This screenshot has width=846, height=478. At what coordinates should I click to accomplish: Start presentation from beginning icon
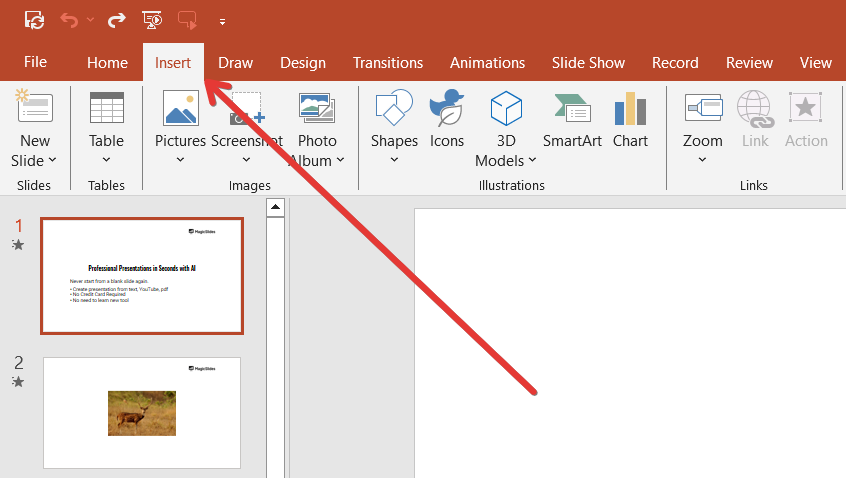pyautogui.click(x=152, y=19)
